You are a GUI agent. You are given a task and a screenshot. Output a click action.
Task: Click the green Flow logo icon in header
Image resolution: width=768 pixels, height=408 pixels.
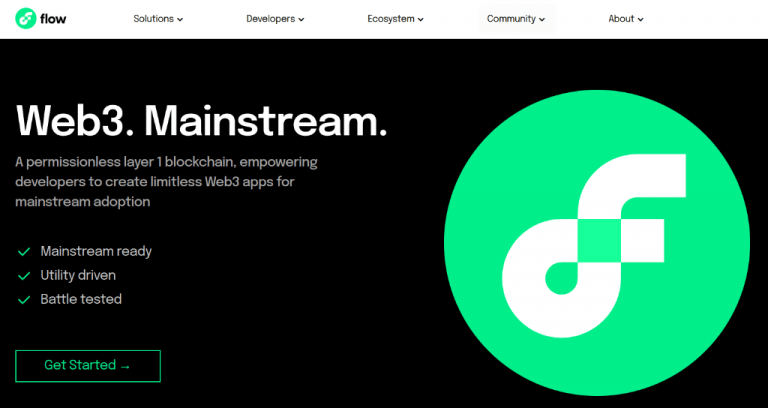tap(26, 19)
